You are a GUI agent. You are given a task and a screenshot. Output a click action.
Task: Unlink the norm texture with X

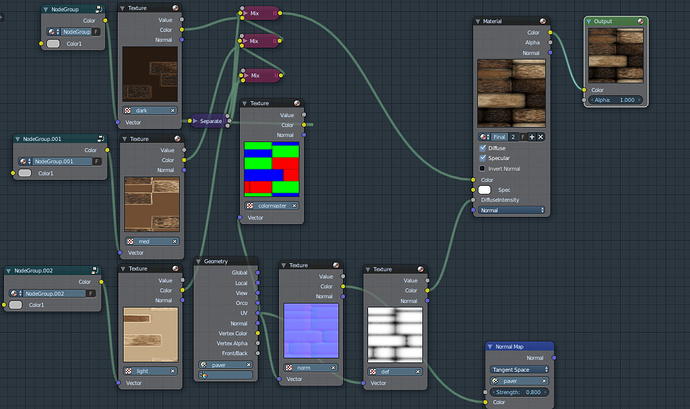coord(333,368)
